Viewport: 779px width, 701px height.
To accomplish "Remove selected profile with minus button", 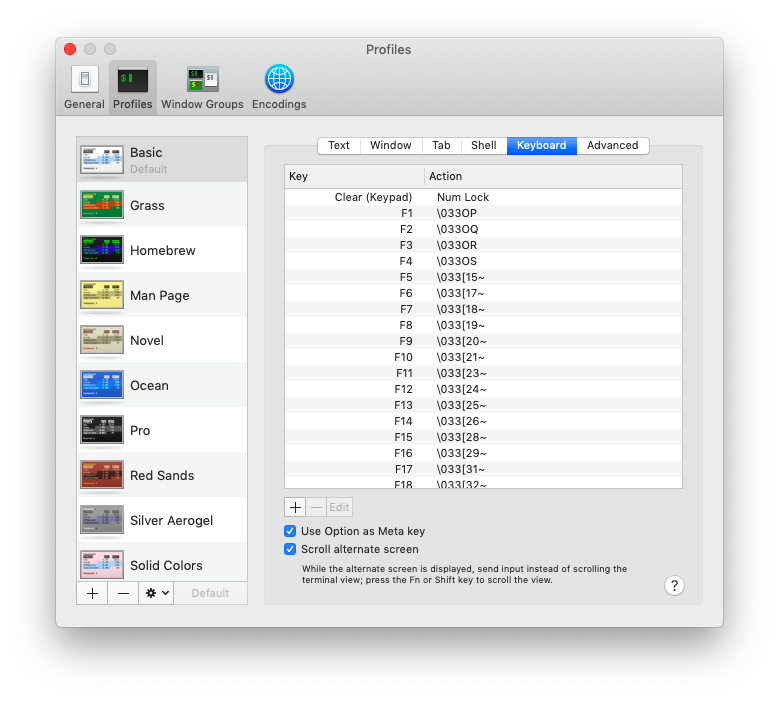I will 123,593.
